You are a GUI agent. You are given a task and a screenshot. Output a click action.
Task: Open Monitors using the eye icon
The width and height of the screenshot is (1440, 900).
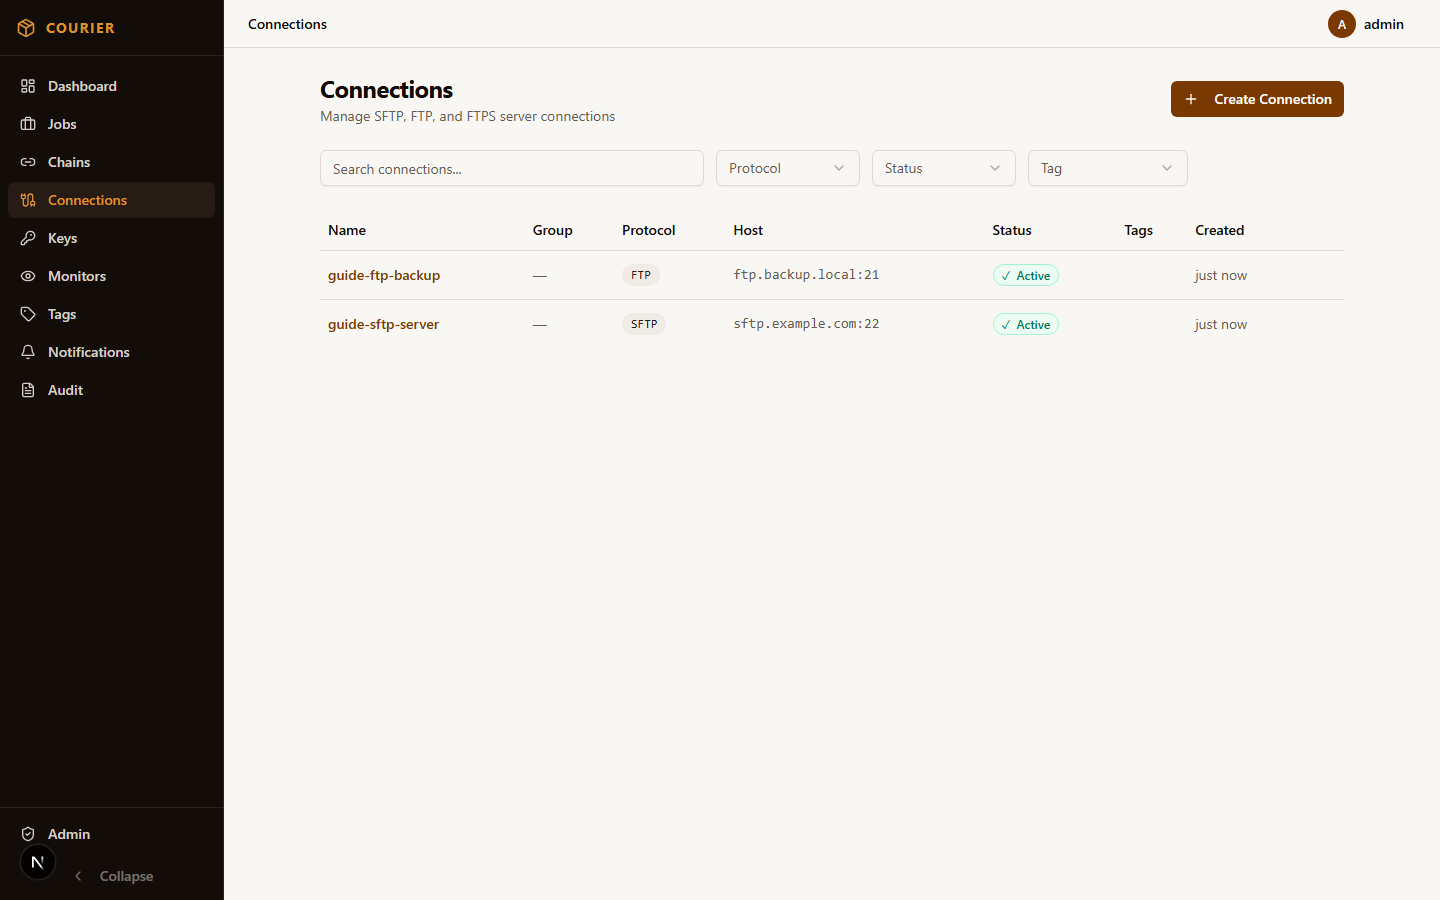pos(28,276)
